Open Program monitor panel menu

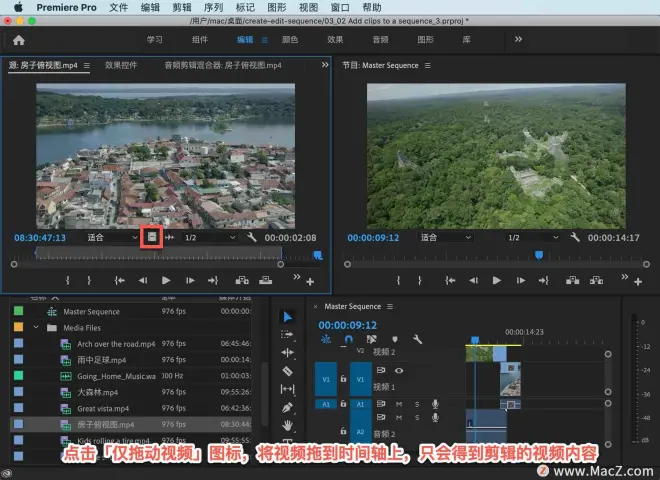(x=428, y=66)
